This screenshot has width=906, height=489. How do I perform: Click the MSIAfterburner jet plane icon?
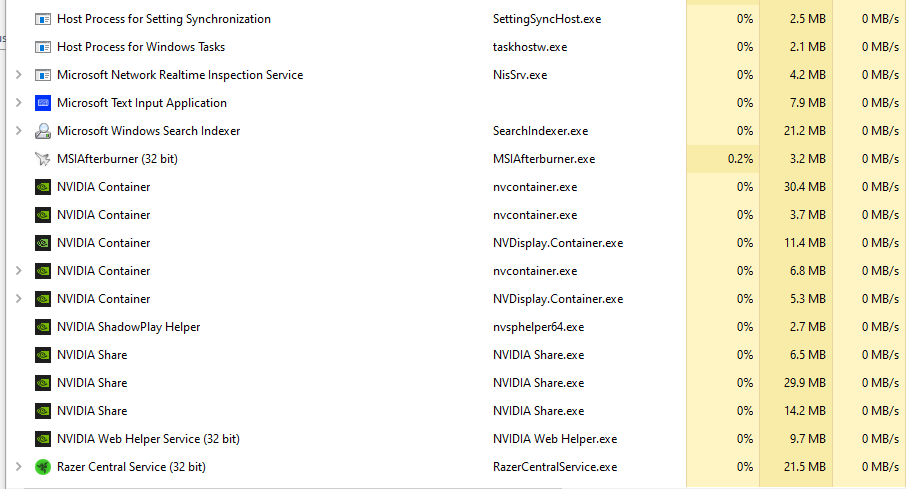click(x=43, y=159)
